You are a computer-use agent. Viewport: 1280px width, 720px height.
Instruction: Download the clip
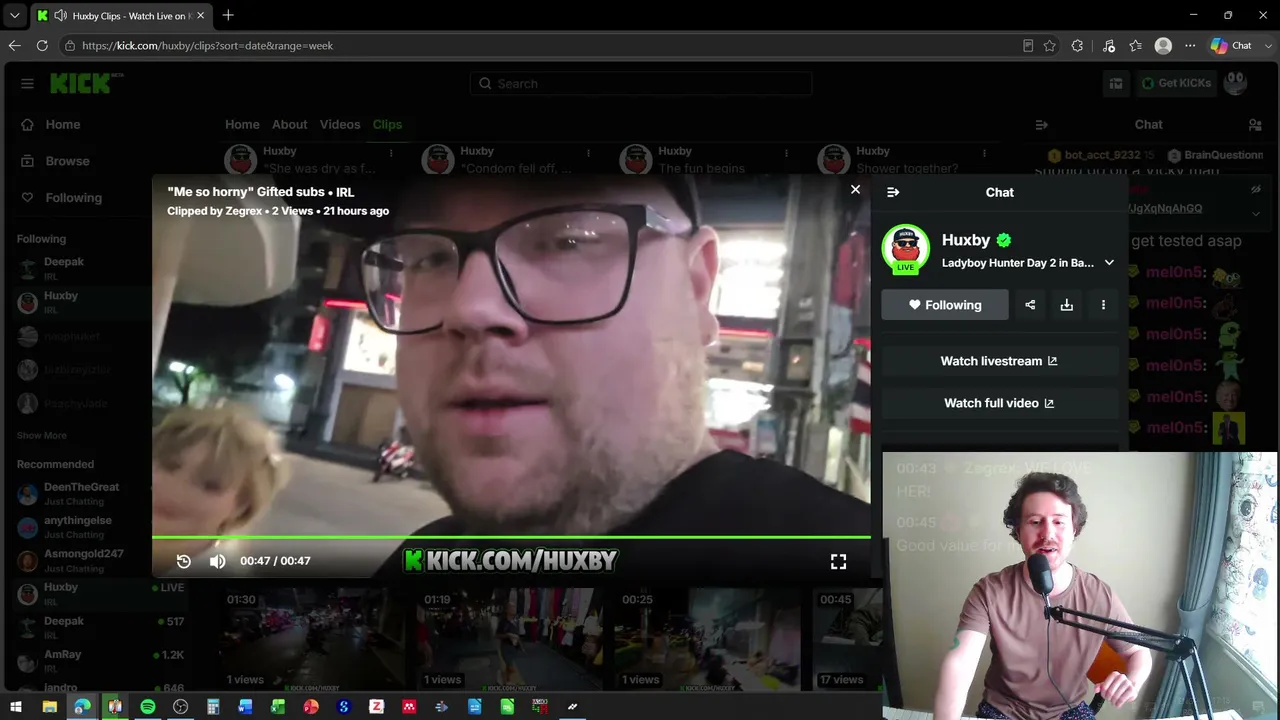tap(1067, 305)
